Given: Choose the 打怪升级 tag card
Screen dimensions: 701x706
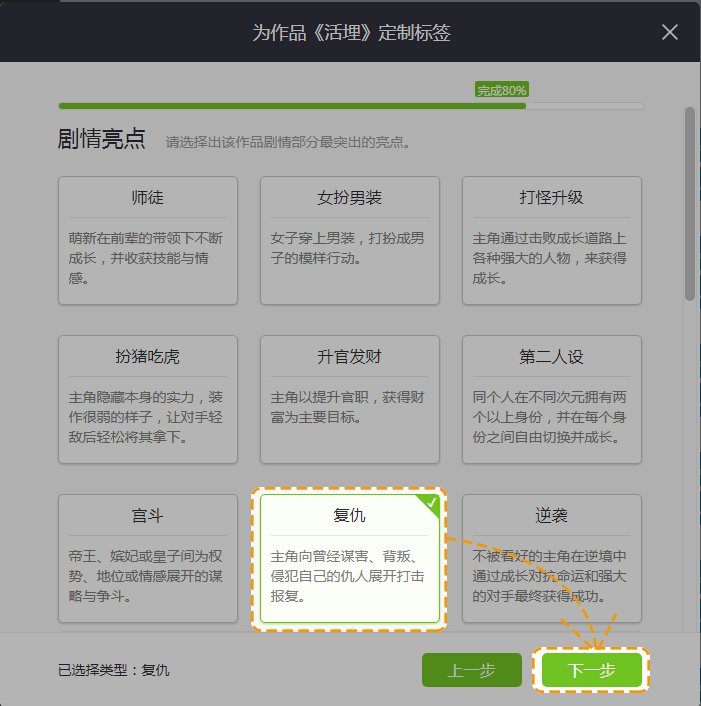Looking at the screenshot, I should (x=552, y=240).
